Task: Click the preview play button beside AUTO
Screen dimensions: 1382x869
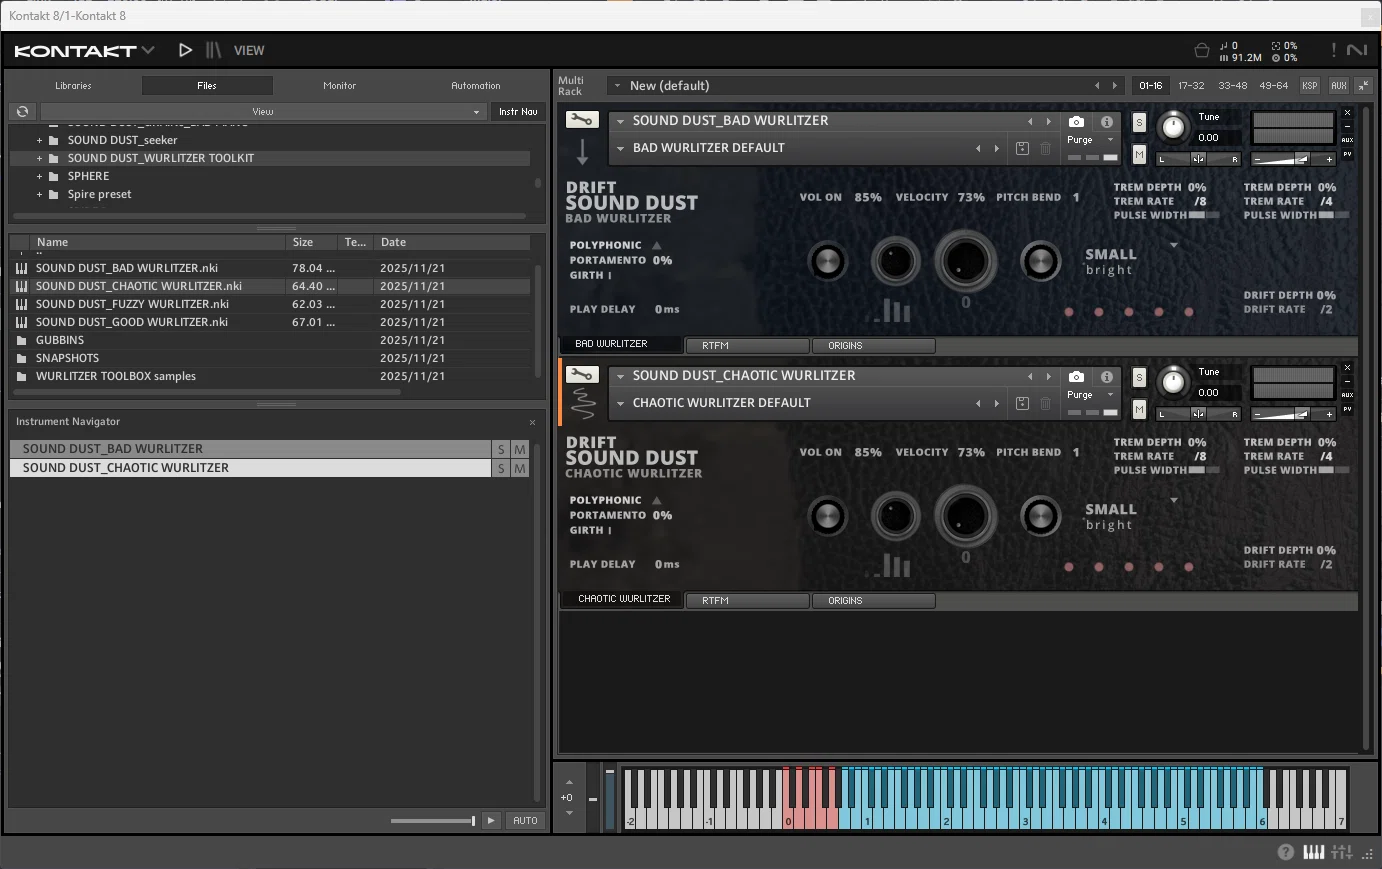Action: pos(491,821)
